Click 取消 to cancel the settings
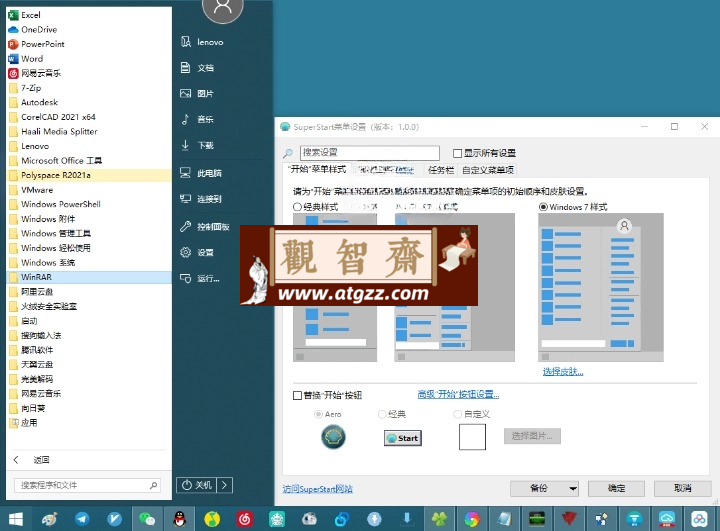 [x=682, y=488]
